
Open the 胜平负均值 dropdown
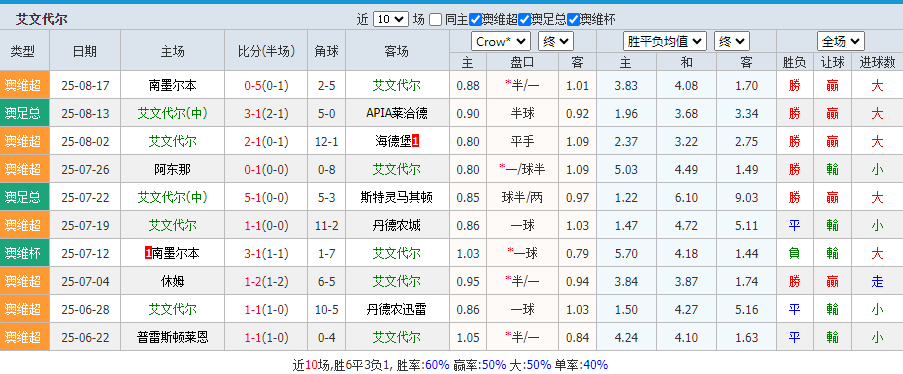(x=665, y=41)
